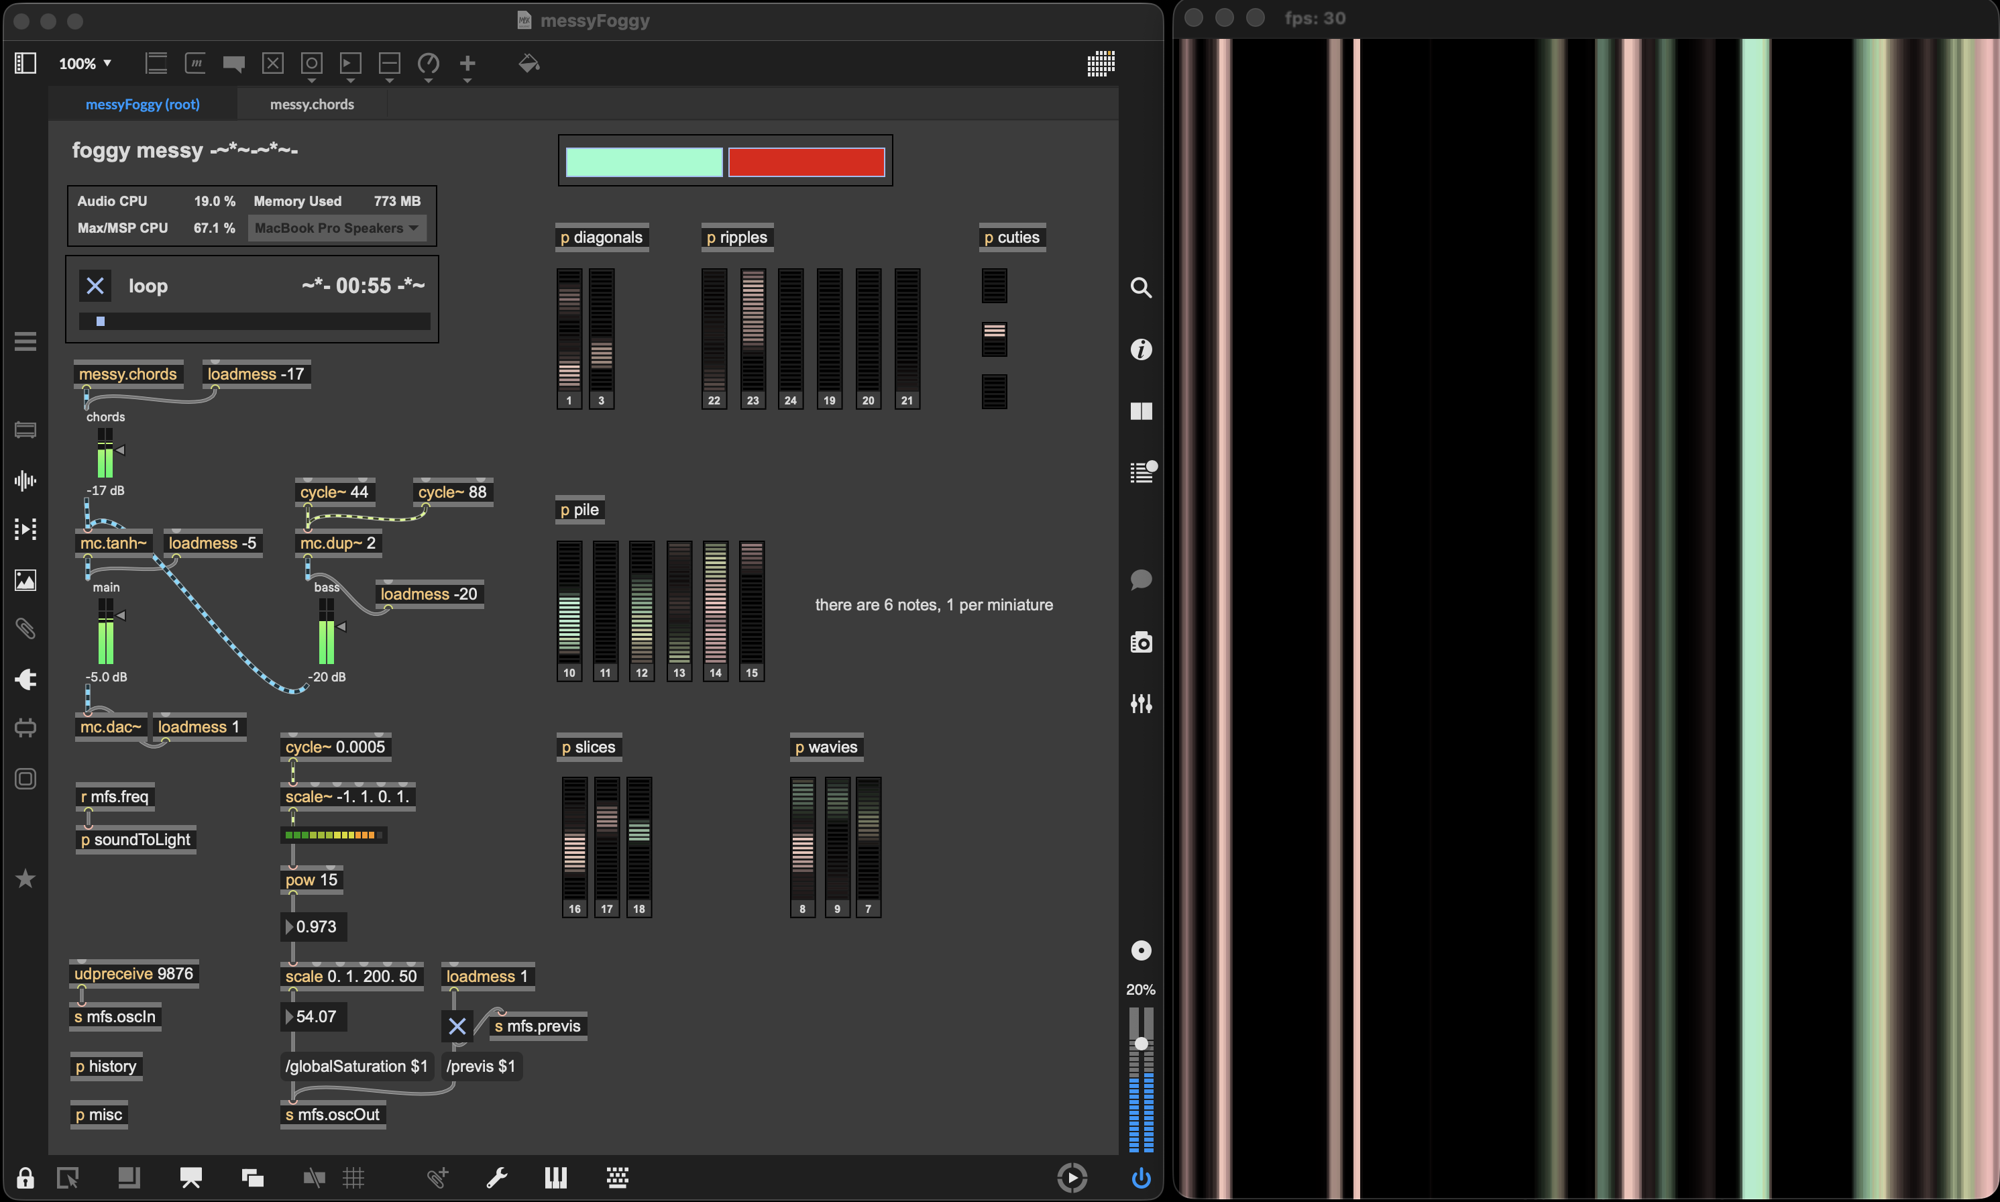This screenshot has height=1202, width=2000.
Task: Add a new object box from toolbar
Action: 156,63
